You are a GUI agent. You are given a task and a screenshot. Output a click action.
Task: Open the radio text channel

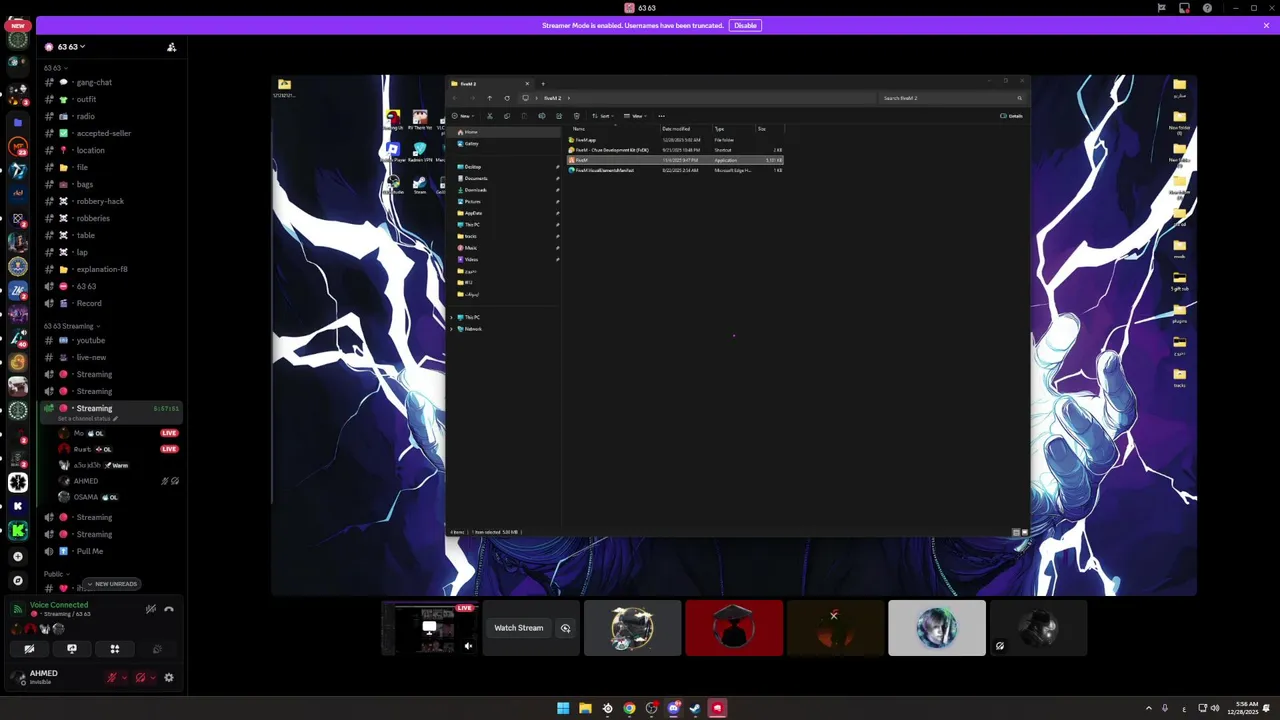[111, 116]
